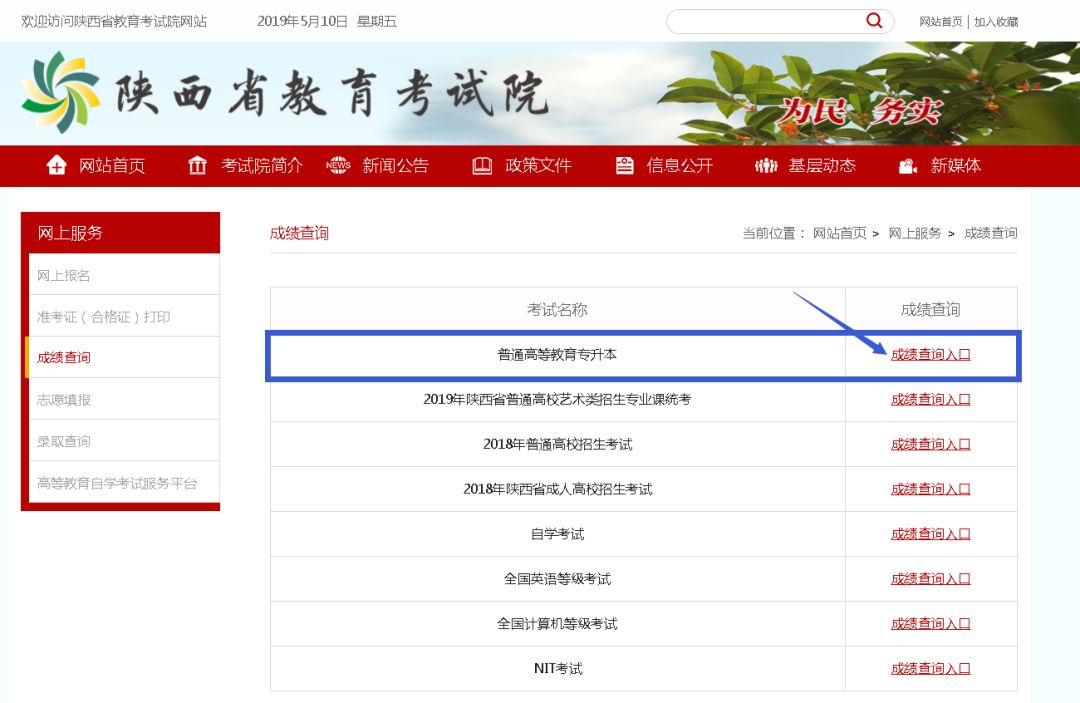Open 录取查询 in the sidebar
The height and width of the screenshot is (703, 1080).
tap(65, 440)
